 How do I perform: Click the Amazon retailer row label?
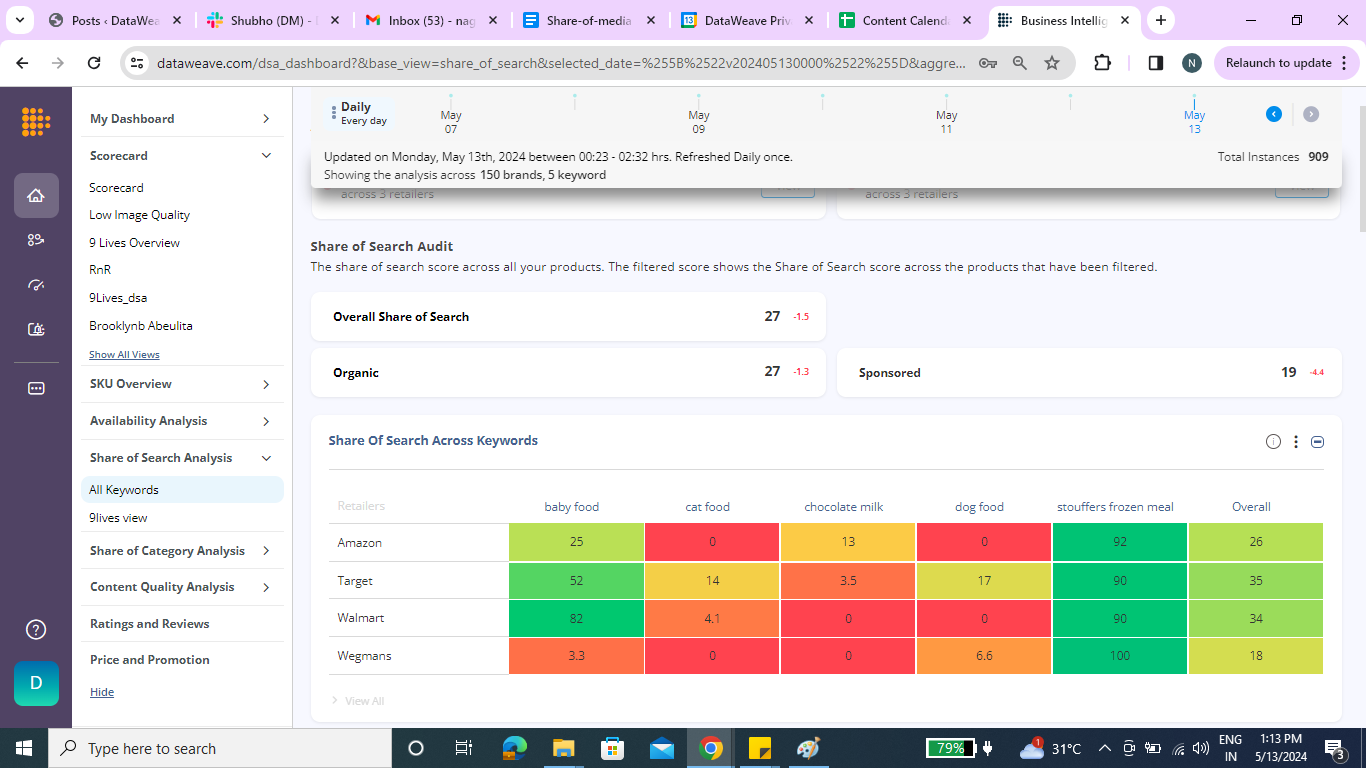tap(360, 542)
